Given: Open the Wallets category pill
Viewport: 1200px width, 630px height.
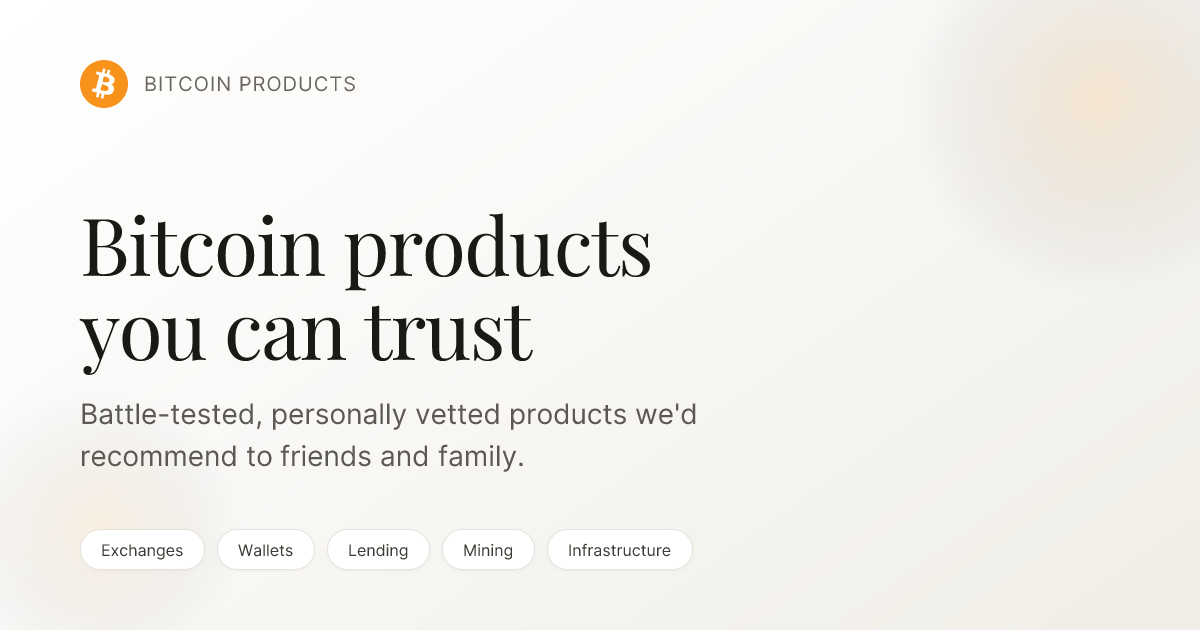Looking at the screenshot, I should click(x=266, y=550).
